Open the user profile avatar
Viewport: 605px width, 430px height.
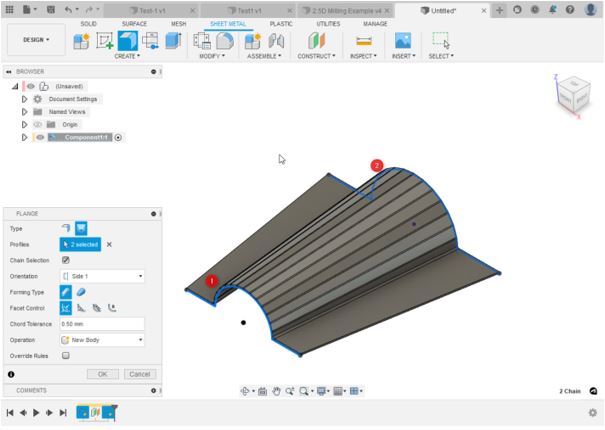[591, 10]
